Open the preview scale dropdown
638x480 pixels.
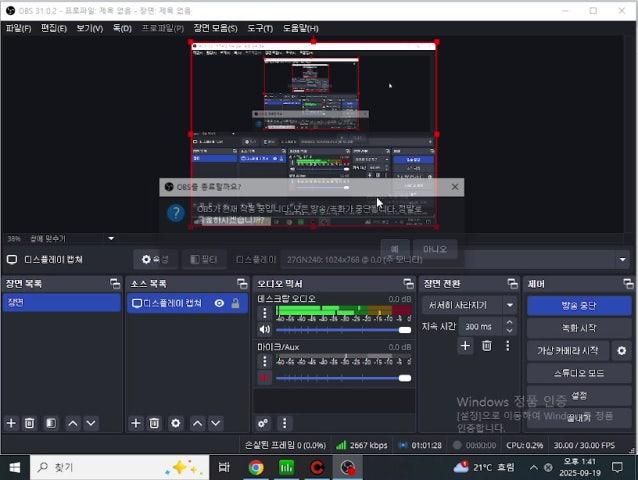point(111,238)
